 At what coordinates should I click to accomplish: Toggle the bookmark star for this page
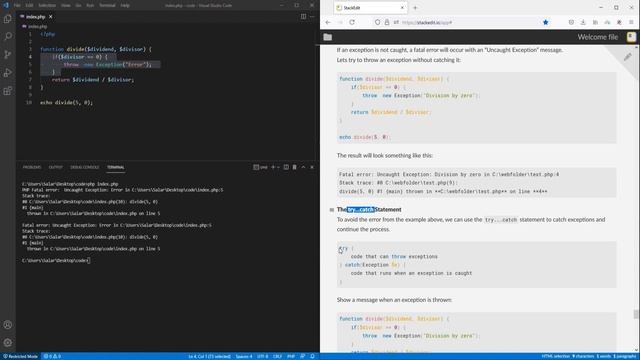[546, 22]
